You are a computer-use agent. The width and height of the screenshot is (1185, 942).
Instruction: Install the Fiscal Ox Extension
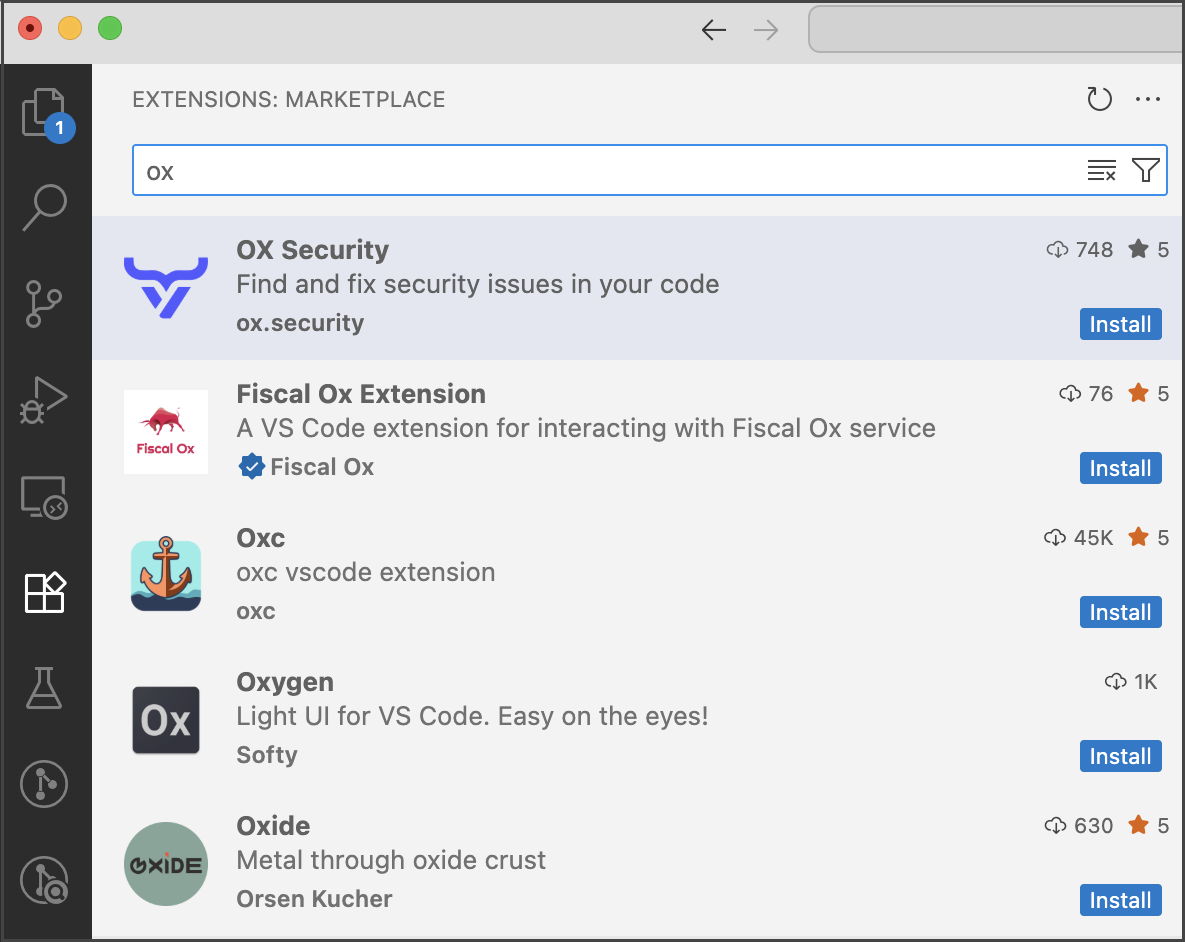click(1120, 468)
